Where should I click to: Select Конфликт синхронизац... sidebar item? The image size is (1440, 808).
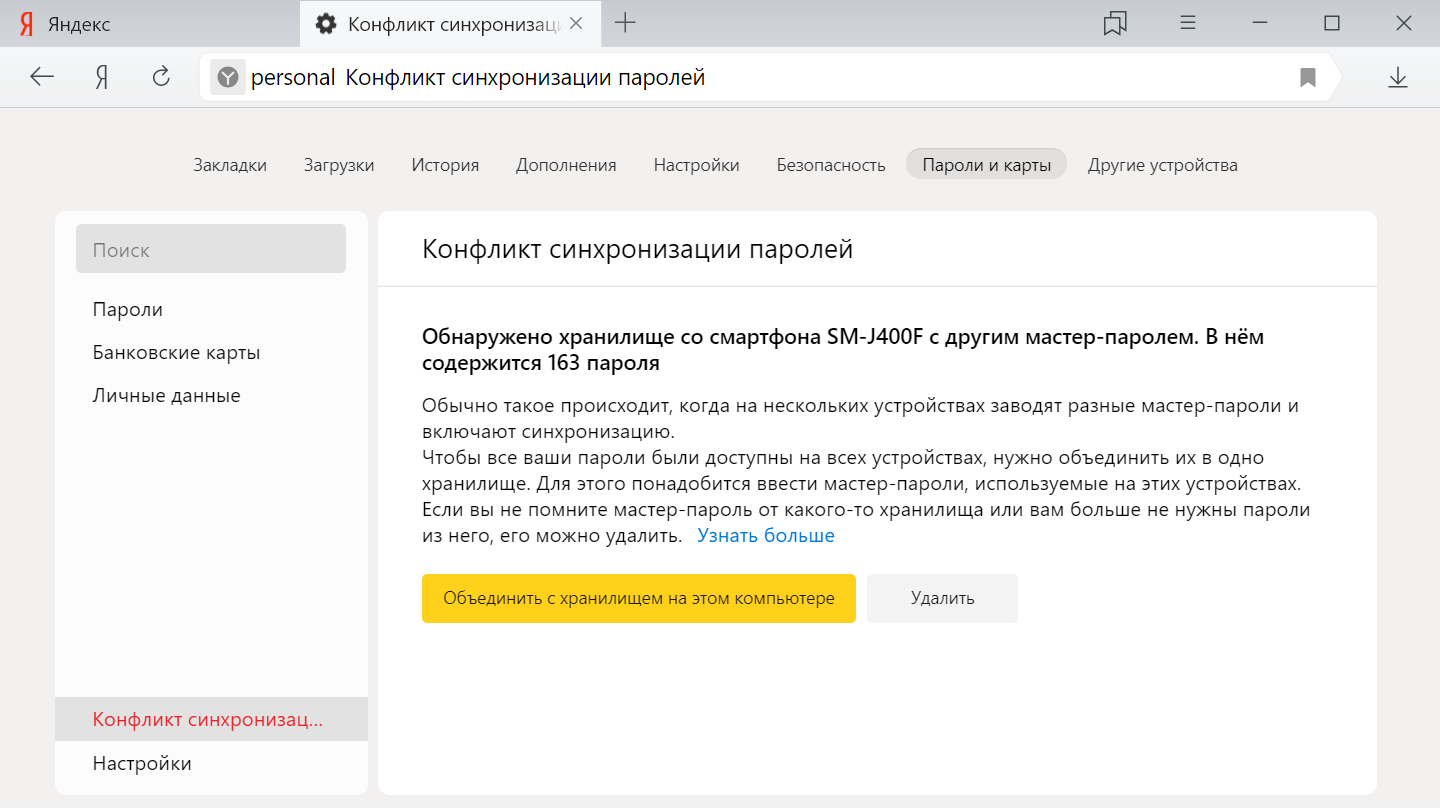tap(211, 719)
